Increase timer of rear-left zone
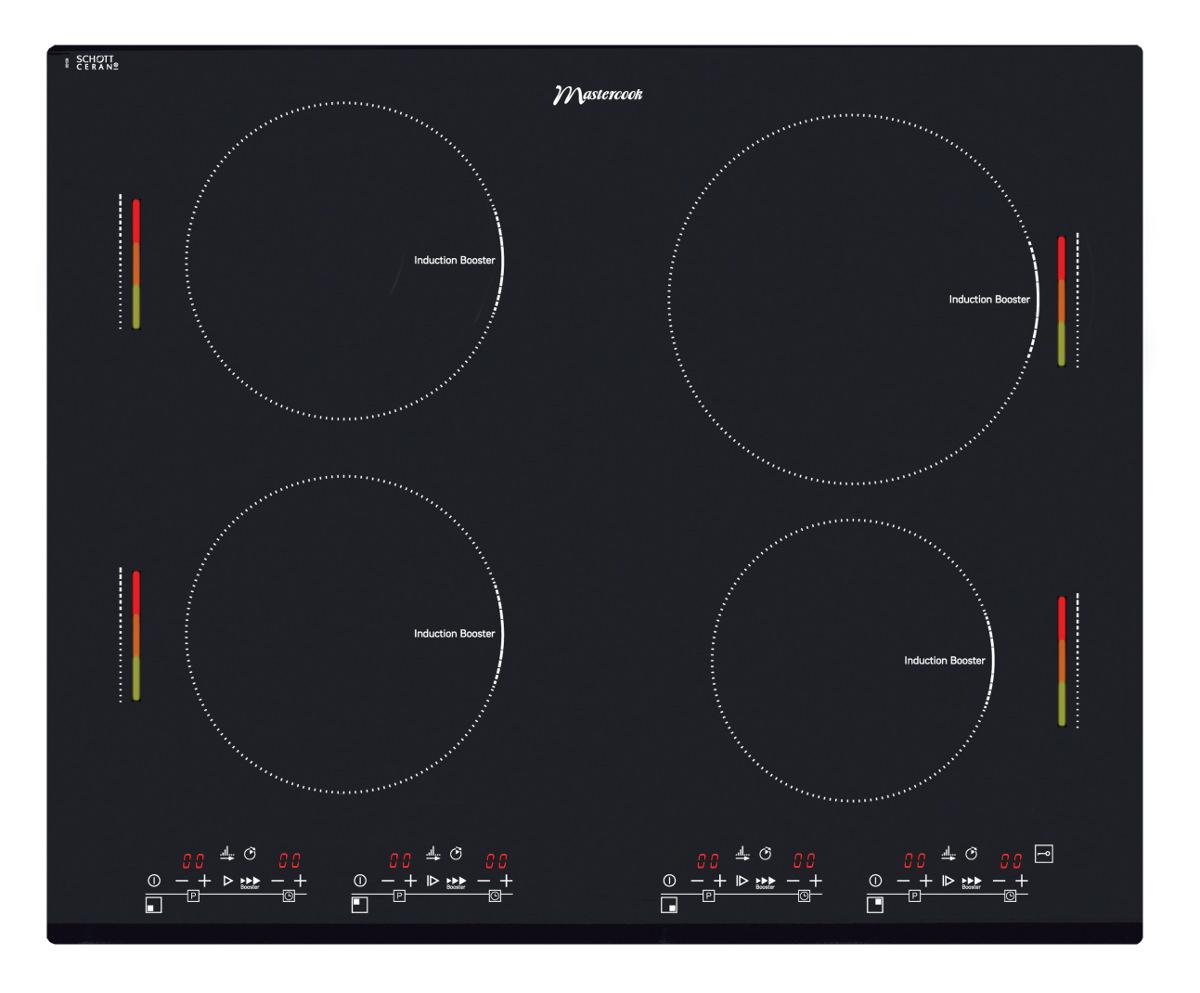 (506, 881)
